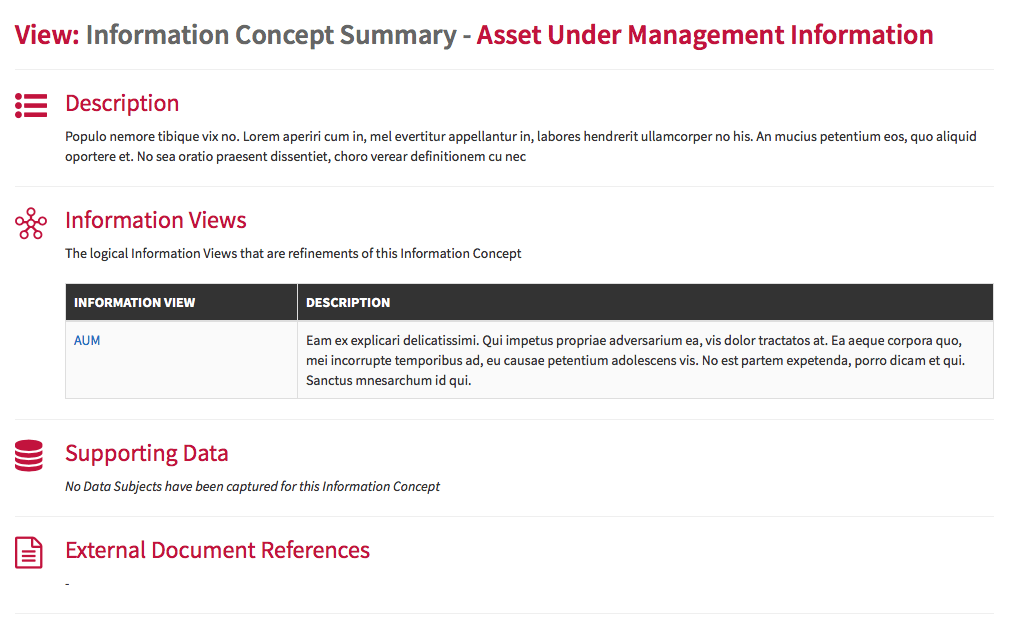Screen dimensions: 1009x644
Task: Click the 'View:' label in the page title
Action: click(47, 35)
